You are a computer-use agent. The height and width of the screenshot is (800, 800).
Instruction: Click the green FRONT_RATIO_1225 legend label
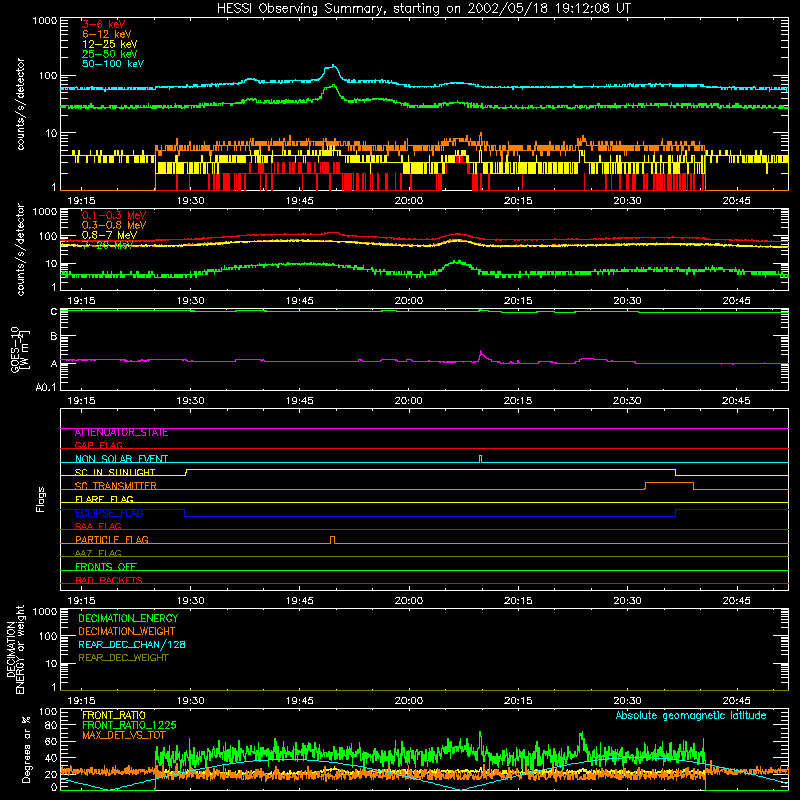tap(129, 725)
